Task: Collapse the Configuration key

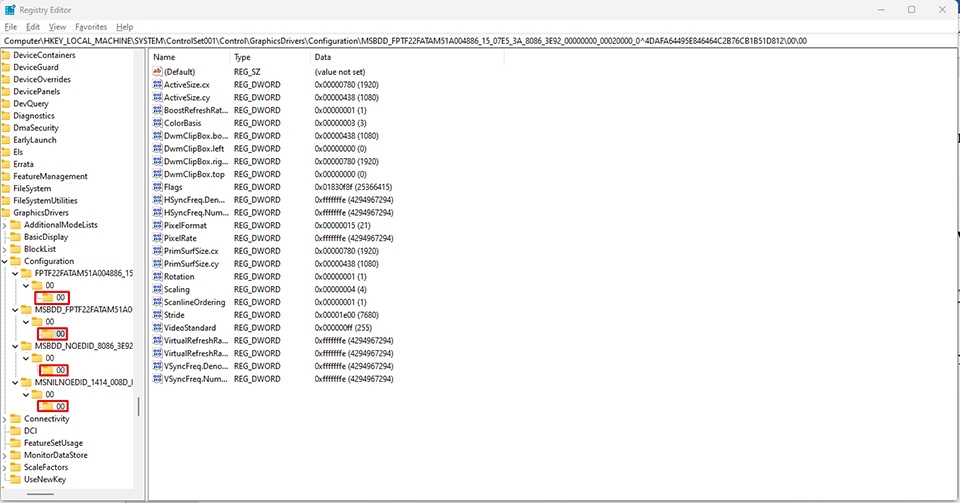Action: coord(5,261)
